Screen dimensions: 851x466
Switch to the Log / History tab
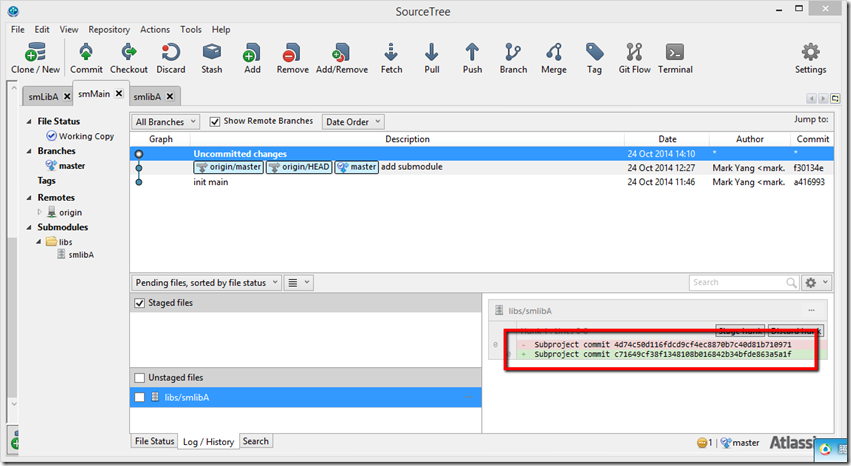pyautogui.click(x=208, y=442)
